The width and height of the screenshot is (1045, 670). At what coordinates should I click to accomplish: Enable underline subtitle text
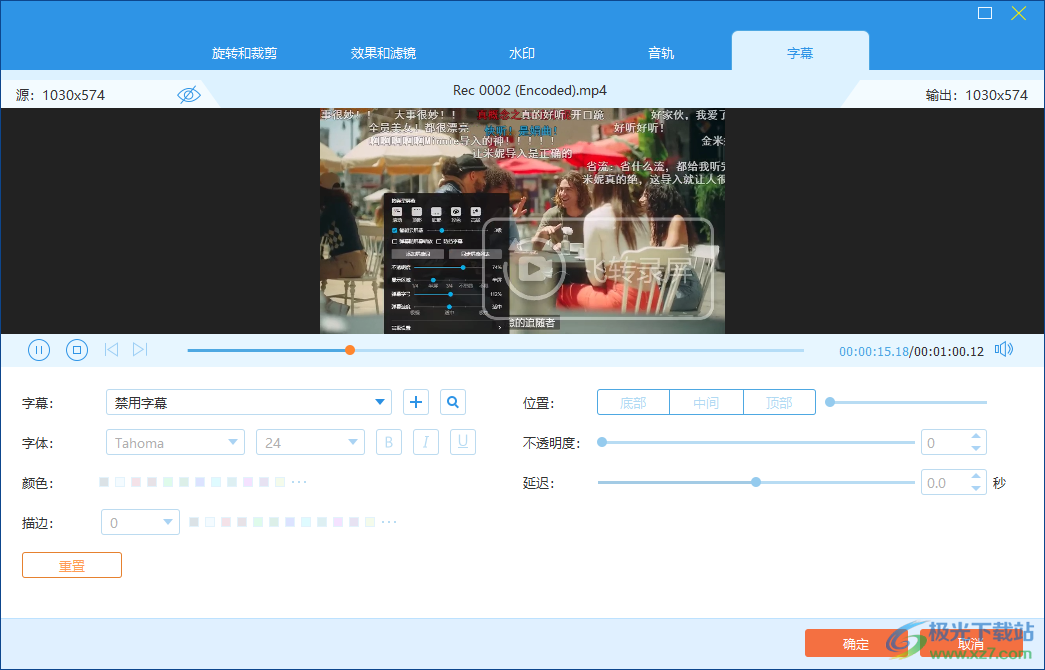pyautogui.click(x=462, y=441)
